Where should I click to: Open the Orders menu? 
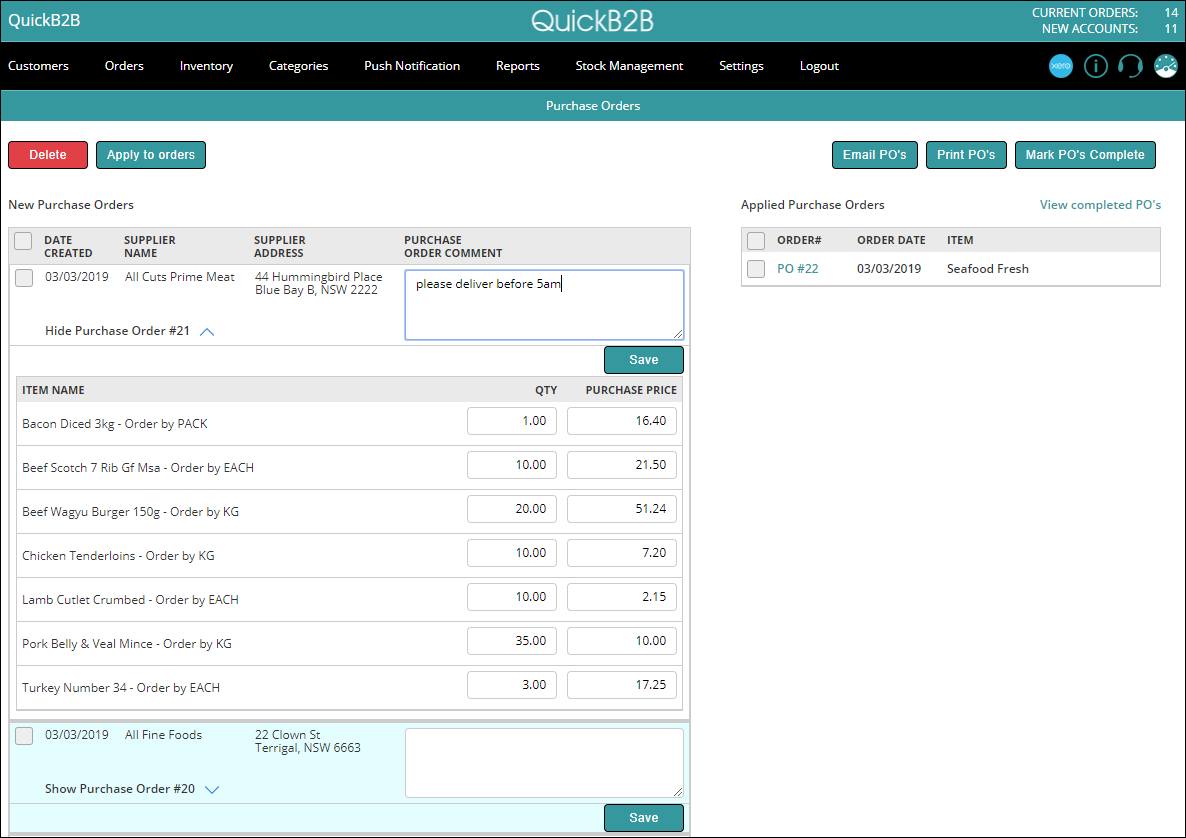click(x=124, y=66)
